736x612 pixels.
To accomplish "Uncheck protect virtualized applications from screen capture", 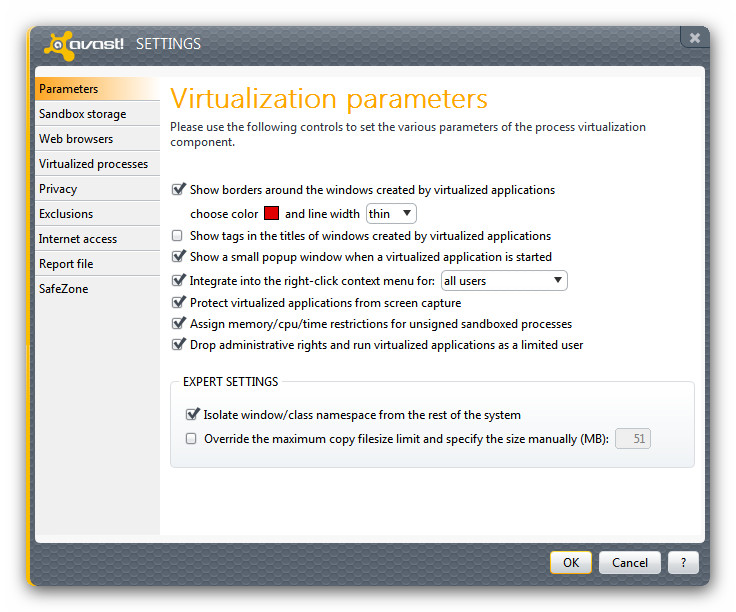I will (179, 302).
